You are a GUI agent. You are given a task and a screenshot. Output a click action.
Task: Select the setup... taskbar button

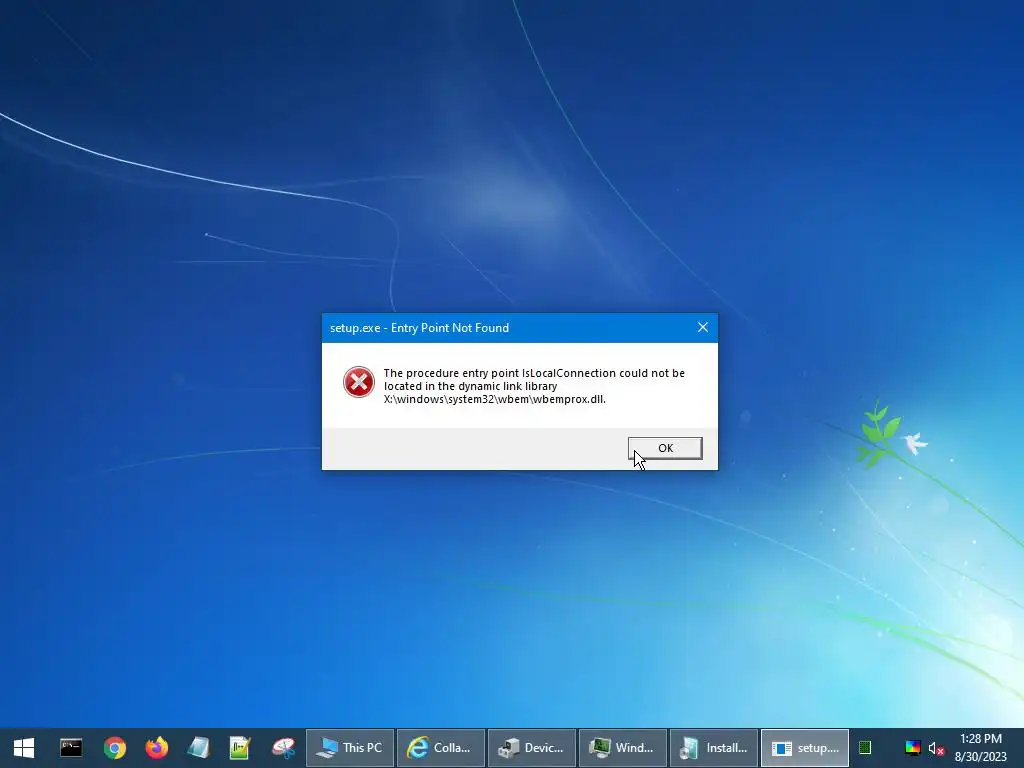click(805, 748)
